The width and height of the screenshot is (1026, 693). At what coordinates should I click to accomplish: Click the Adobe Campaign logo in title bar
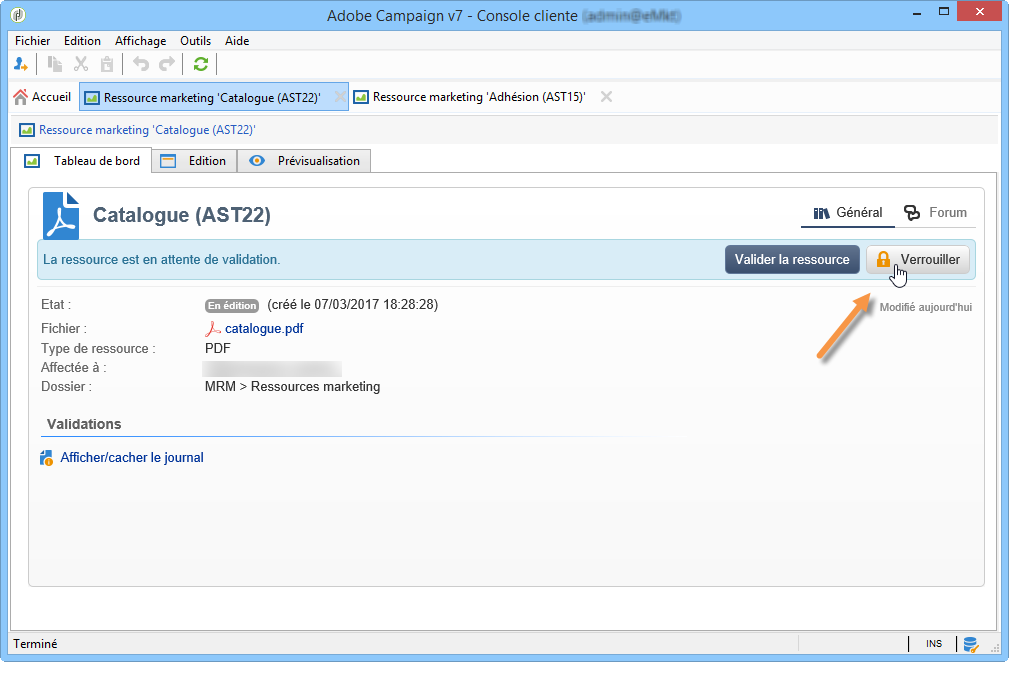click(18, 14)
